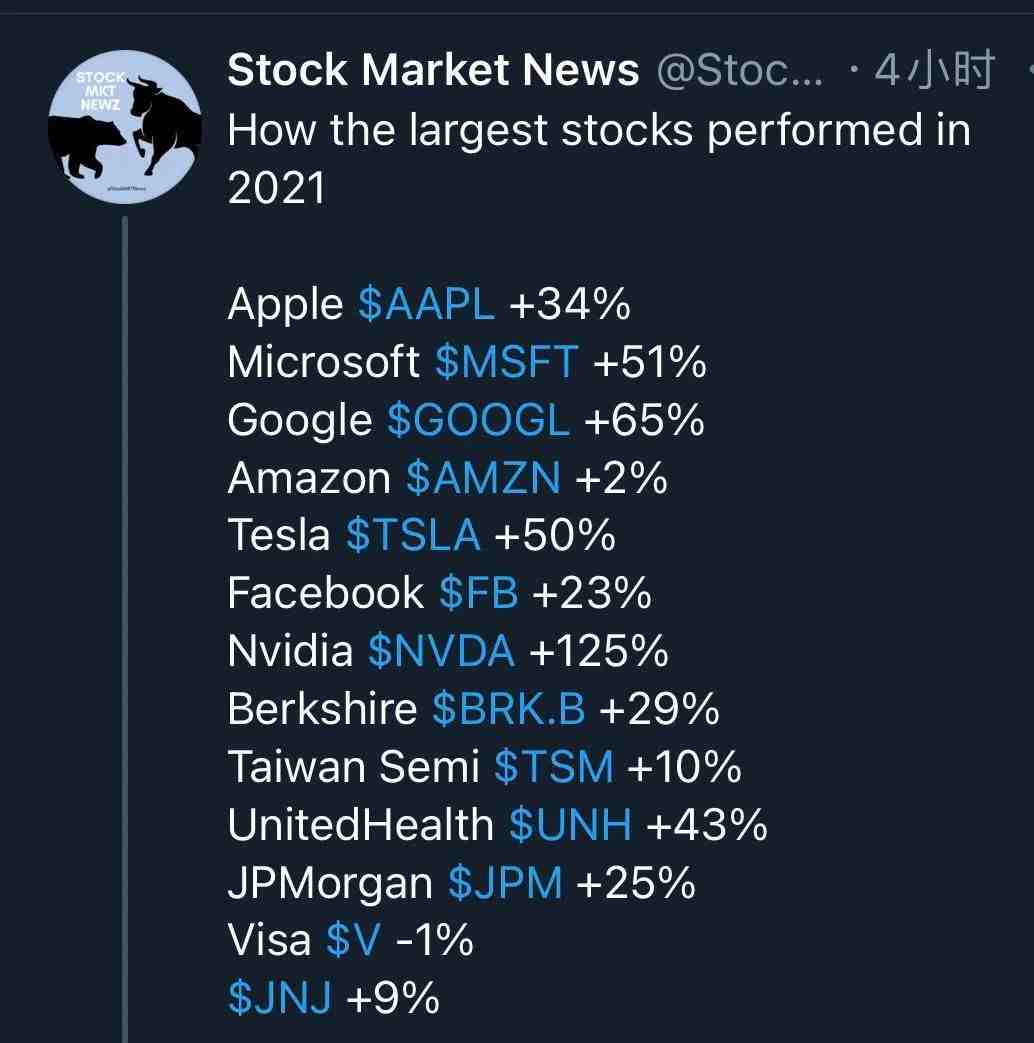Open the Stock Market News profile avatar

pos(124,126)
